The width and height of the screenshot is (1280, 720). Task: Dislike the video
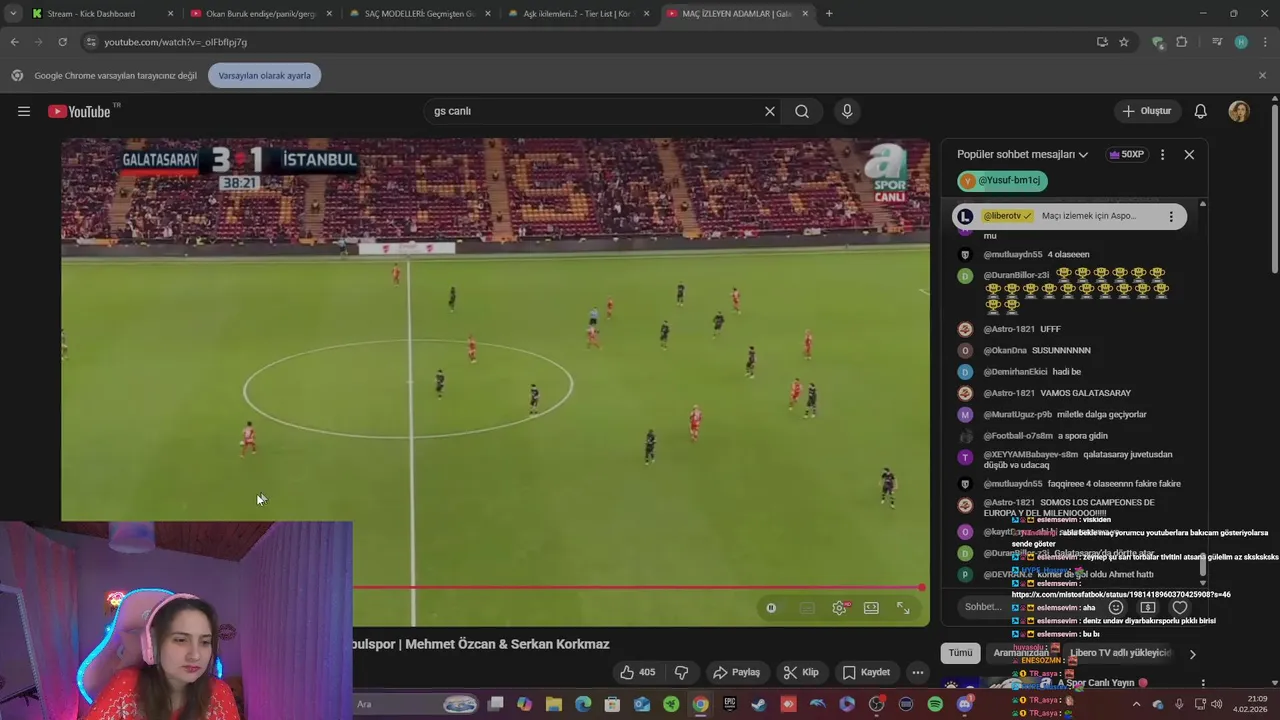682,672
